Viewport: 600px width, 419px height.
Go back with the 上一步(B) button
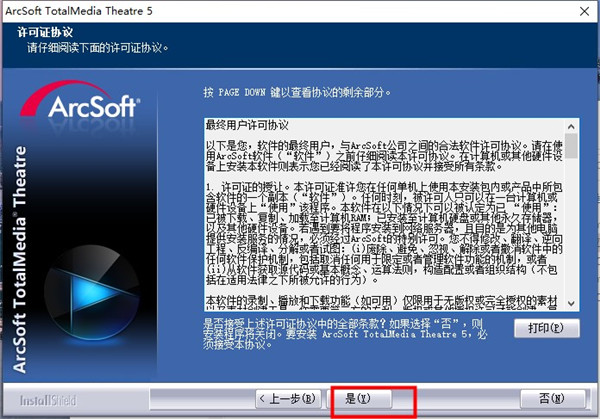point(289,399)
